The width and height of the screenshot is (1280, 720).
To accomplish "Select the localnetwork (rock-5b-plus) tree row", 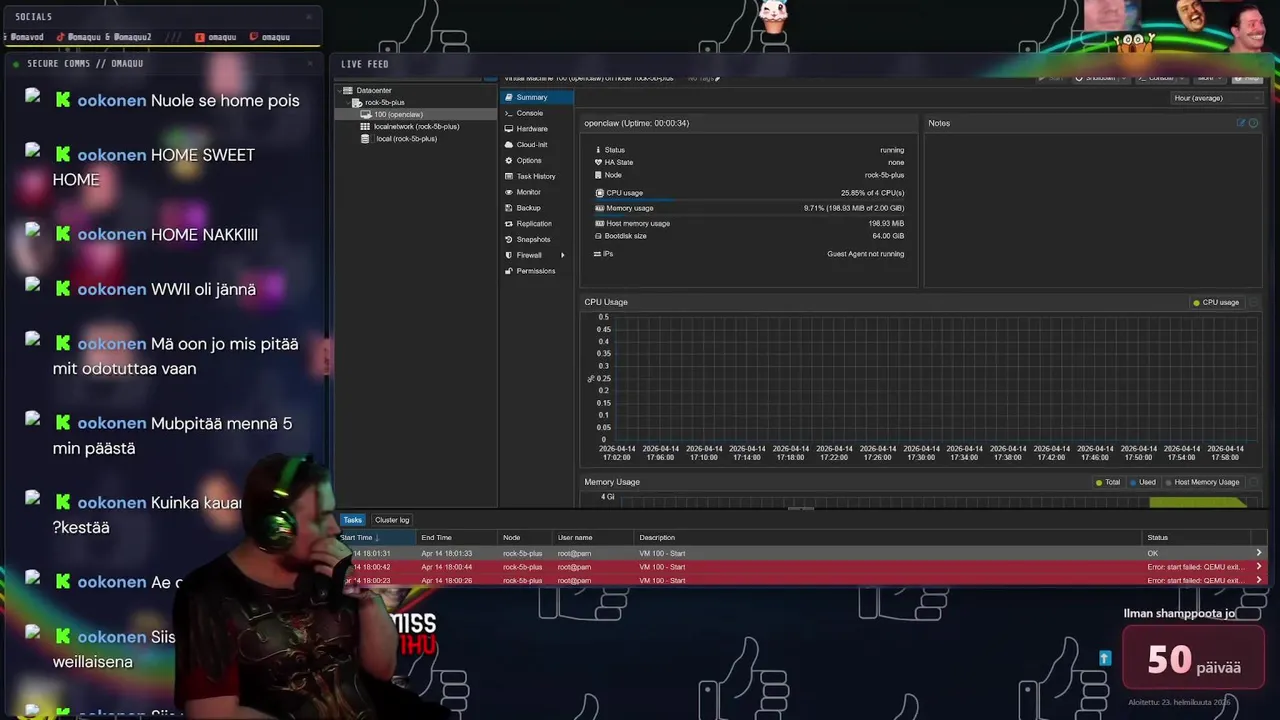I will click(x=416, y=127).
